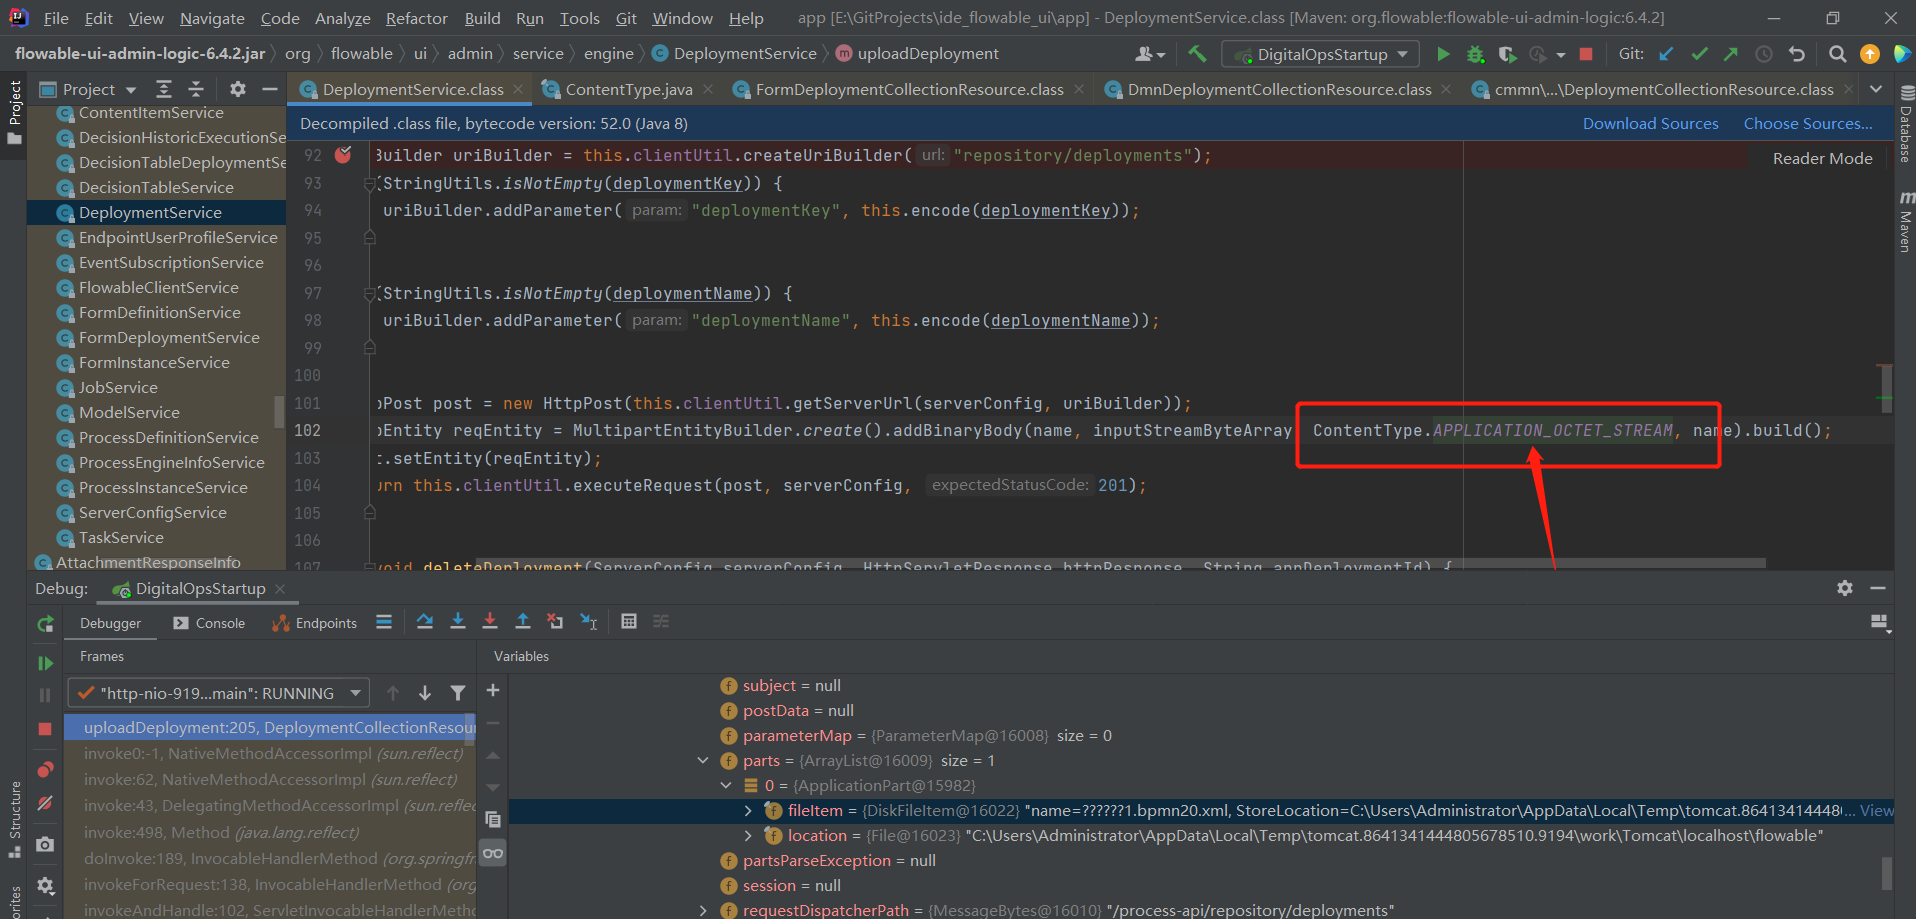Viewport: 1916px width, 919px height.
Task: Click the Step Out debugger icon
Action: click(x=523, y=621)
